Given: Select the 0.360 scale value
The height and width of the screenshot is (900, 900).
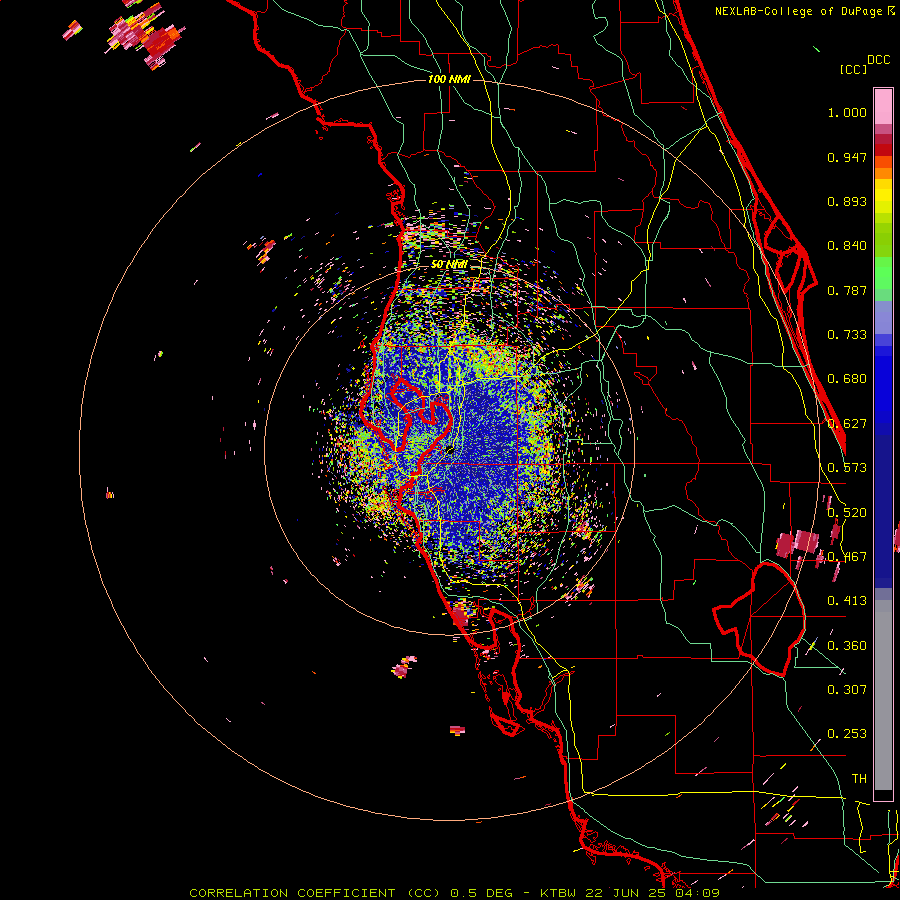Looking at the screenshot, I should point(847,646).
